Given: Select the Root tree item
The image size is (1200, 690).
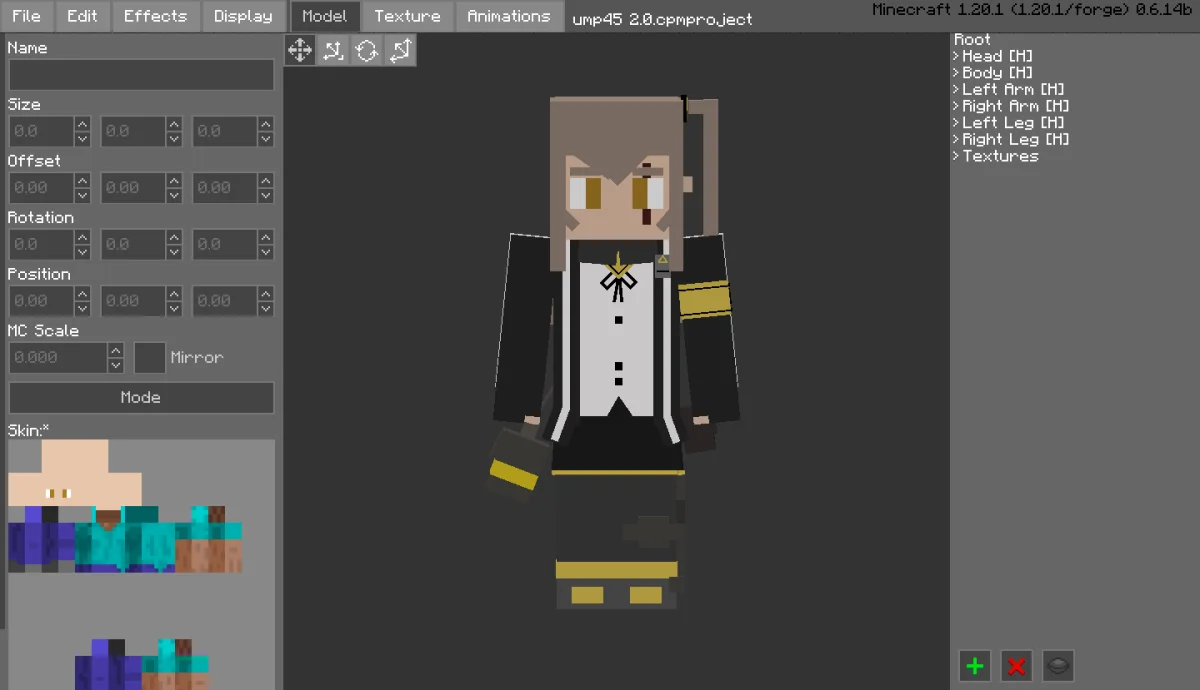Looking at the screenshot, I should click(972, 40).
